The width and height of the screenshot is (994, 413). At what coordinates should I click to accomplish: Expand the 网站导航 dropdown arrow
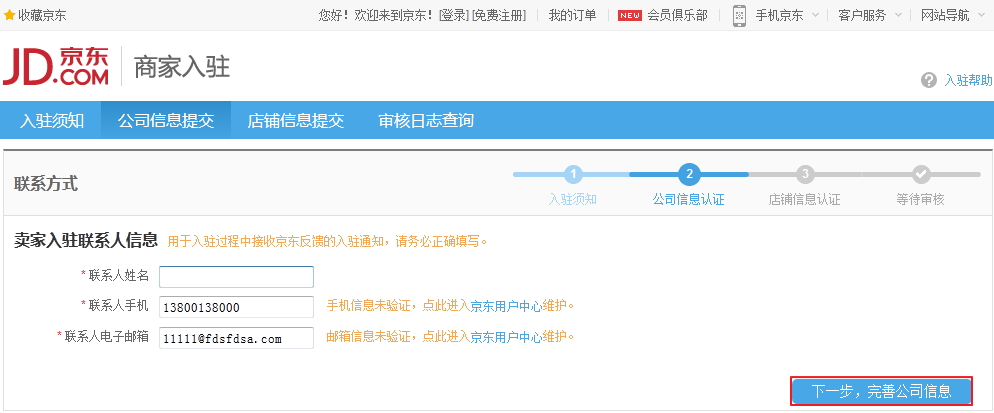[981, 15]
